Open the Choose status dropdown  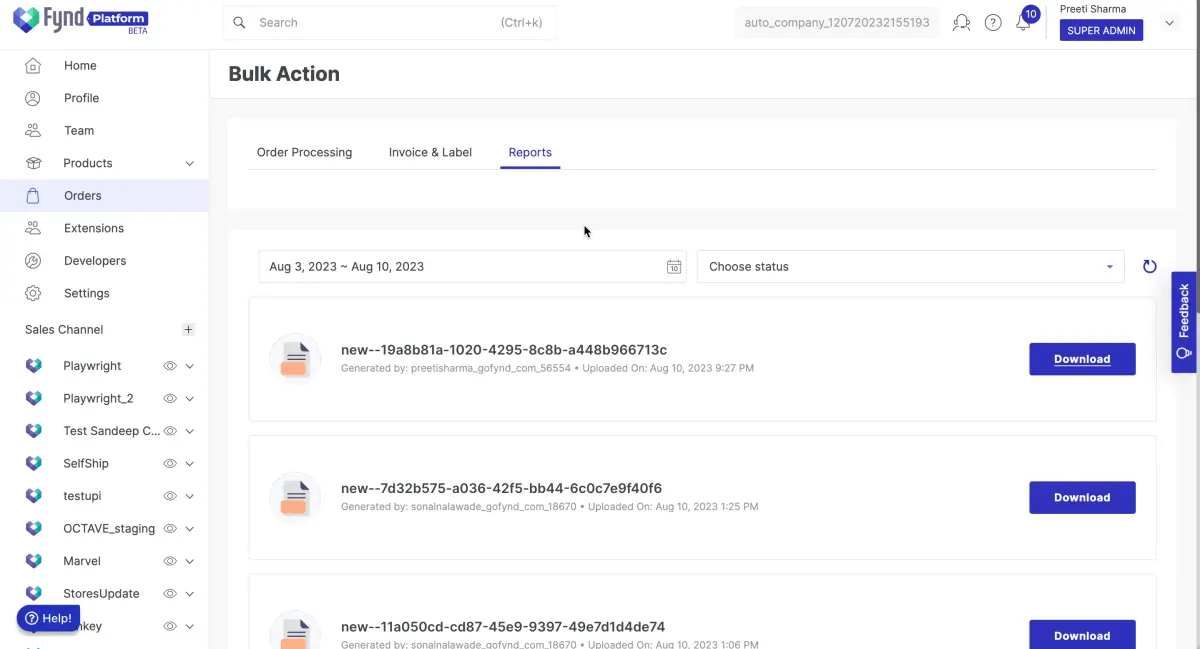[911, 267]
